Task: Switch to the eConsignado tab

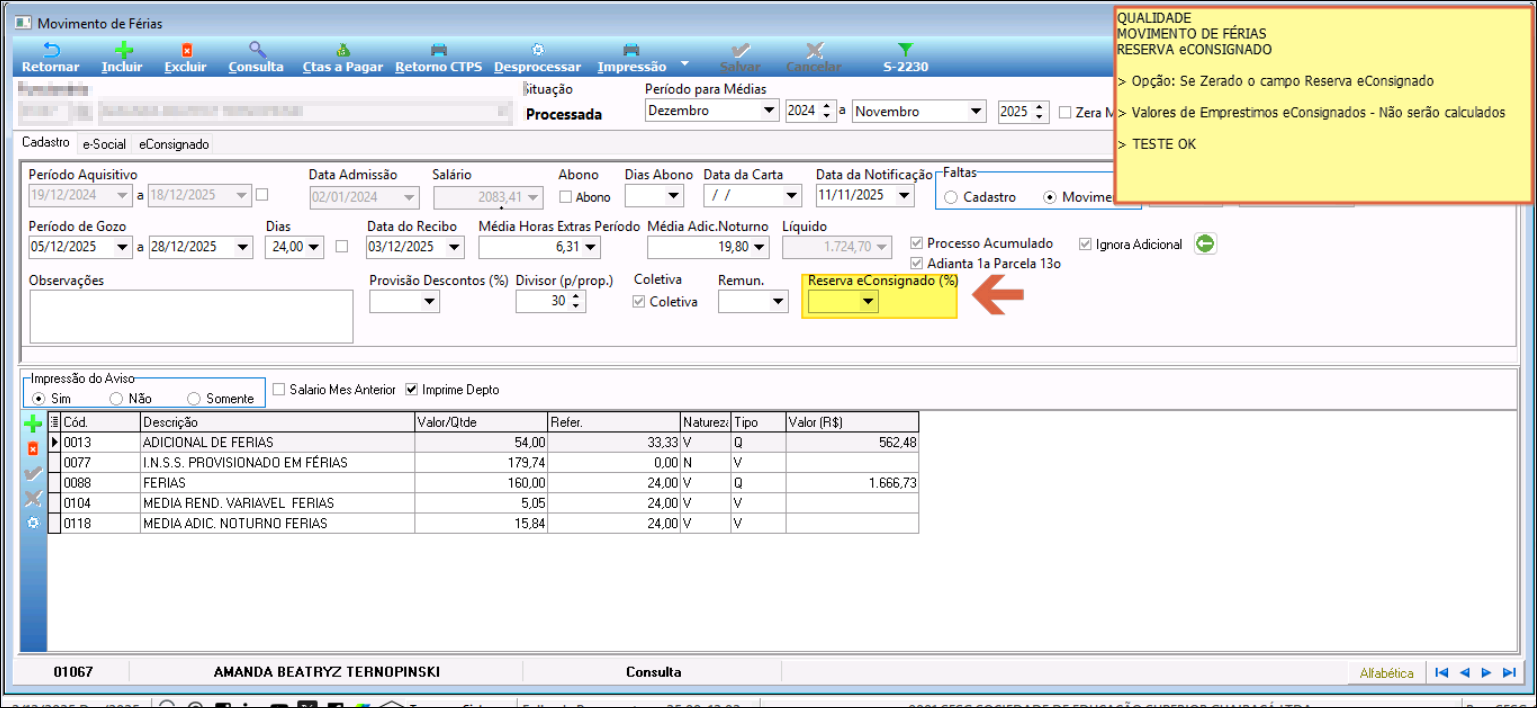Action: click(x=174, y=144)
